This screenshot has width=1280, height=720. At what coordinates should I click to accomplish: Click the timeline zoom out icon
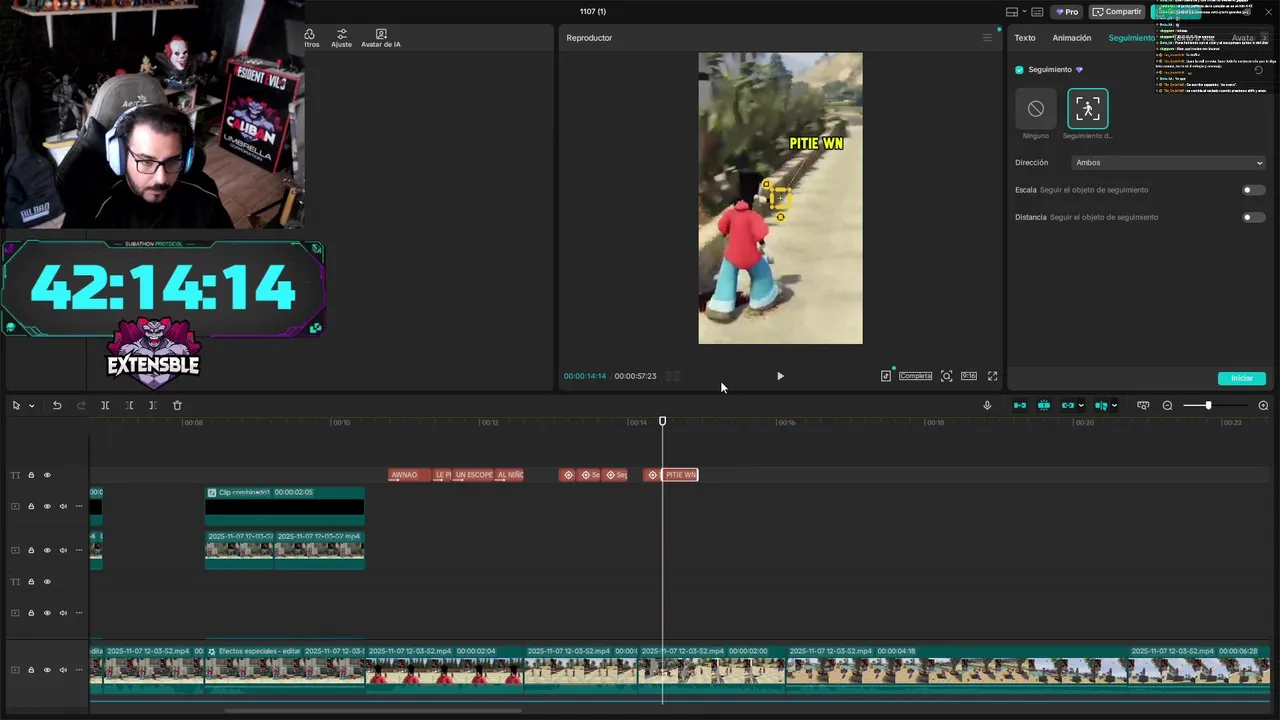(1167, 405)
